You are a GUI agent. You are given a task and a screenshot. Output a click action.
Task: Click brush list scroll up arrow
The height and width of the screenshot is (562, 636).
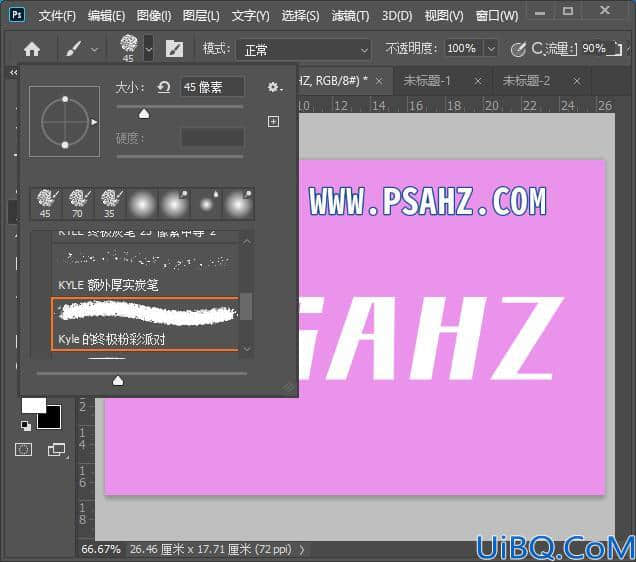click(x=247, y=242)
